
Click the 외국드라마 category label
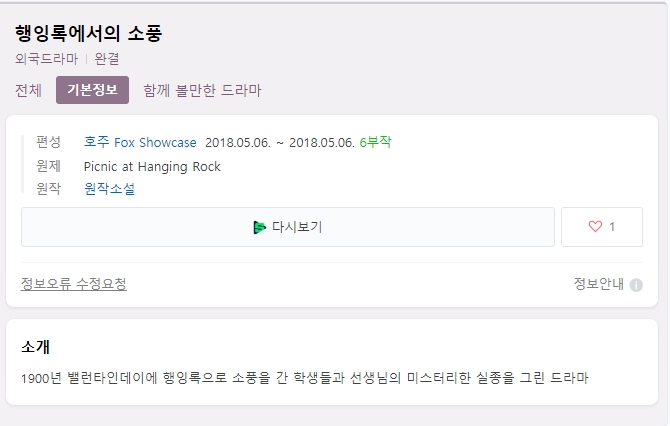click(47, 59)
